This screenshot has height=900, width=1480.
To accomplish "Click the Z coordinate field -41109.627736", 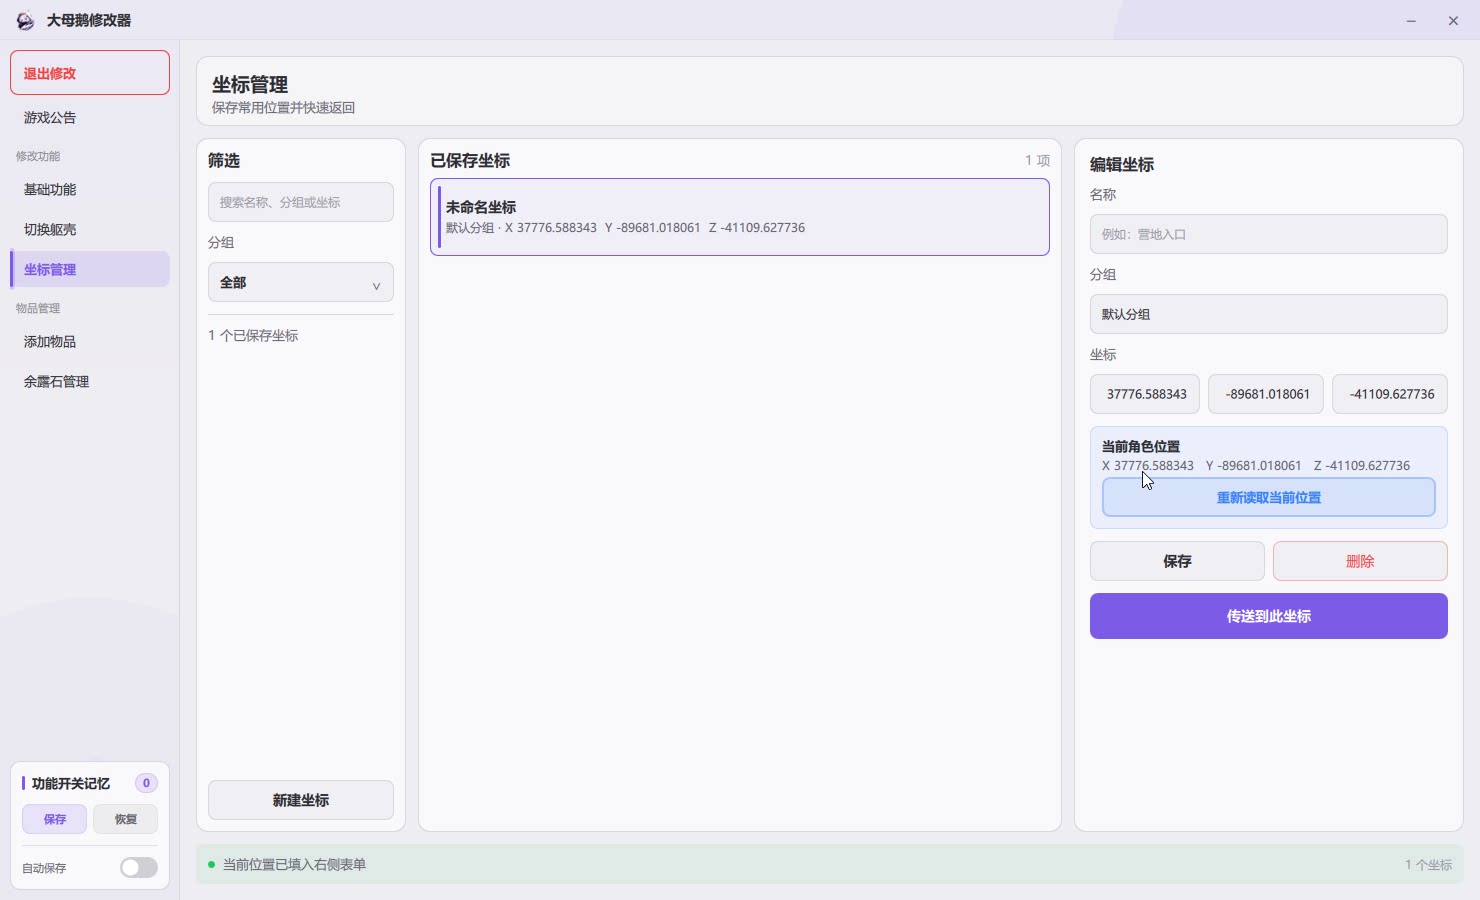I will [1390, 394].
